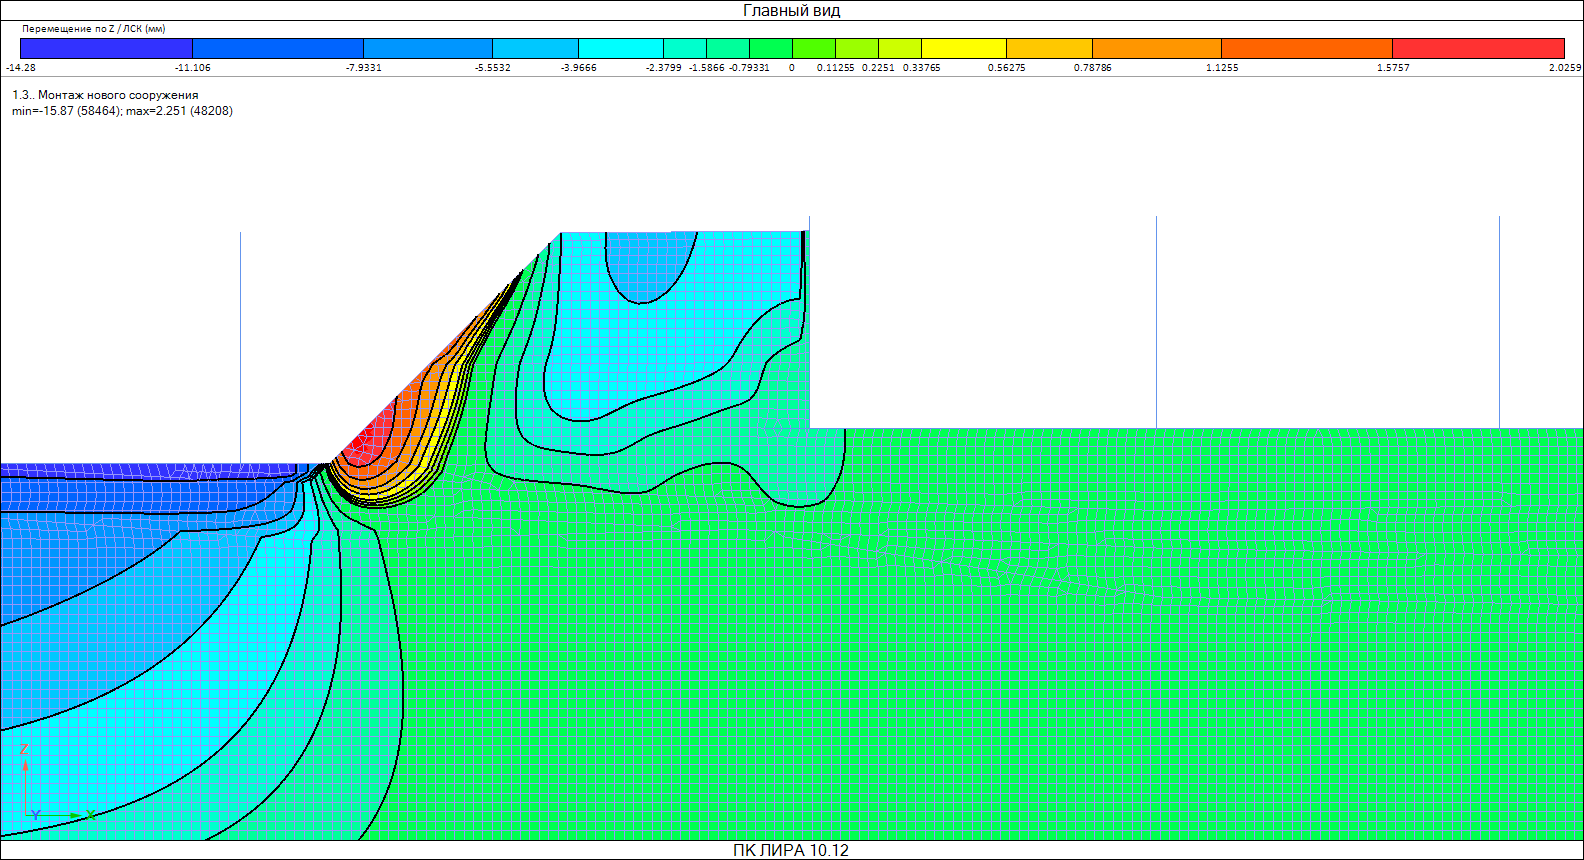Image resolution: width=1584 pixels, height=860 pixels.
Task: Click the legend value label 1.5757
Action: [1392, 68]
